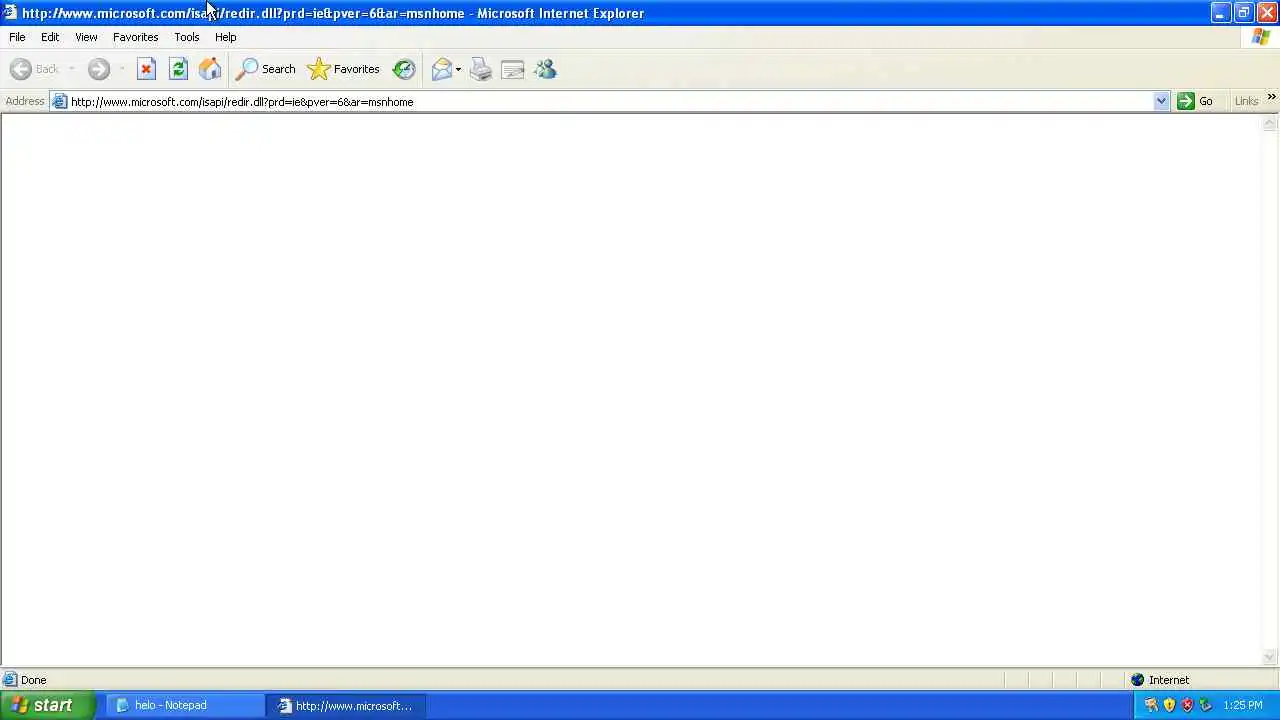Expand the Forward button history dropdown arrow

(121, 69)
